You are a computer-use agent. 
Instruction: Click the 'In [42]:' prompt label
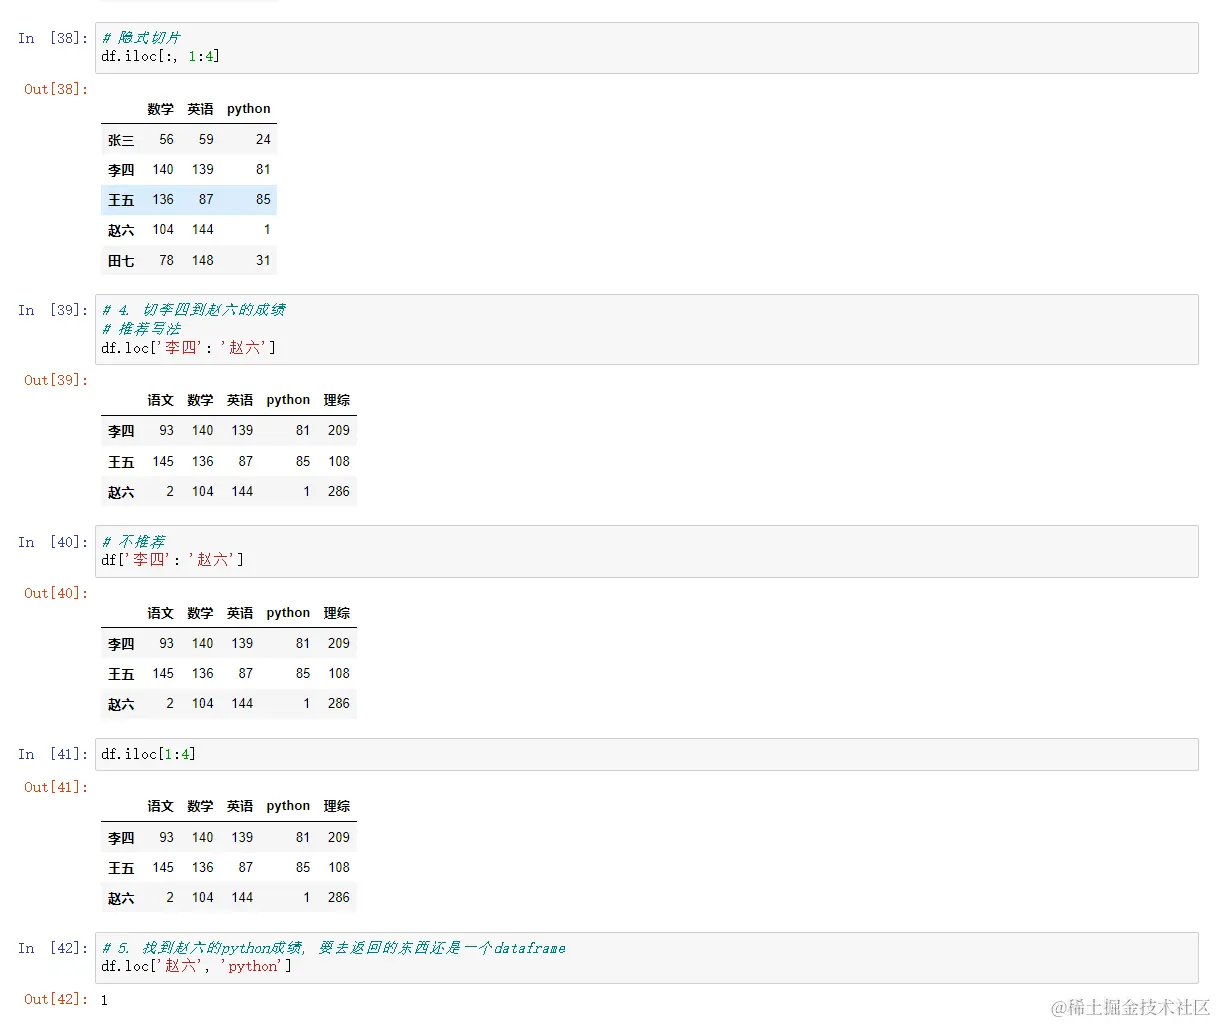coord(53,948)
